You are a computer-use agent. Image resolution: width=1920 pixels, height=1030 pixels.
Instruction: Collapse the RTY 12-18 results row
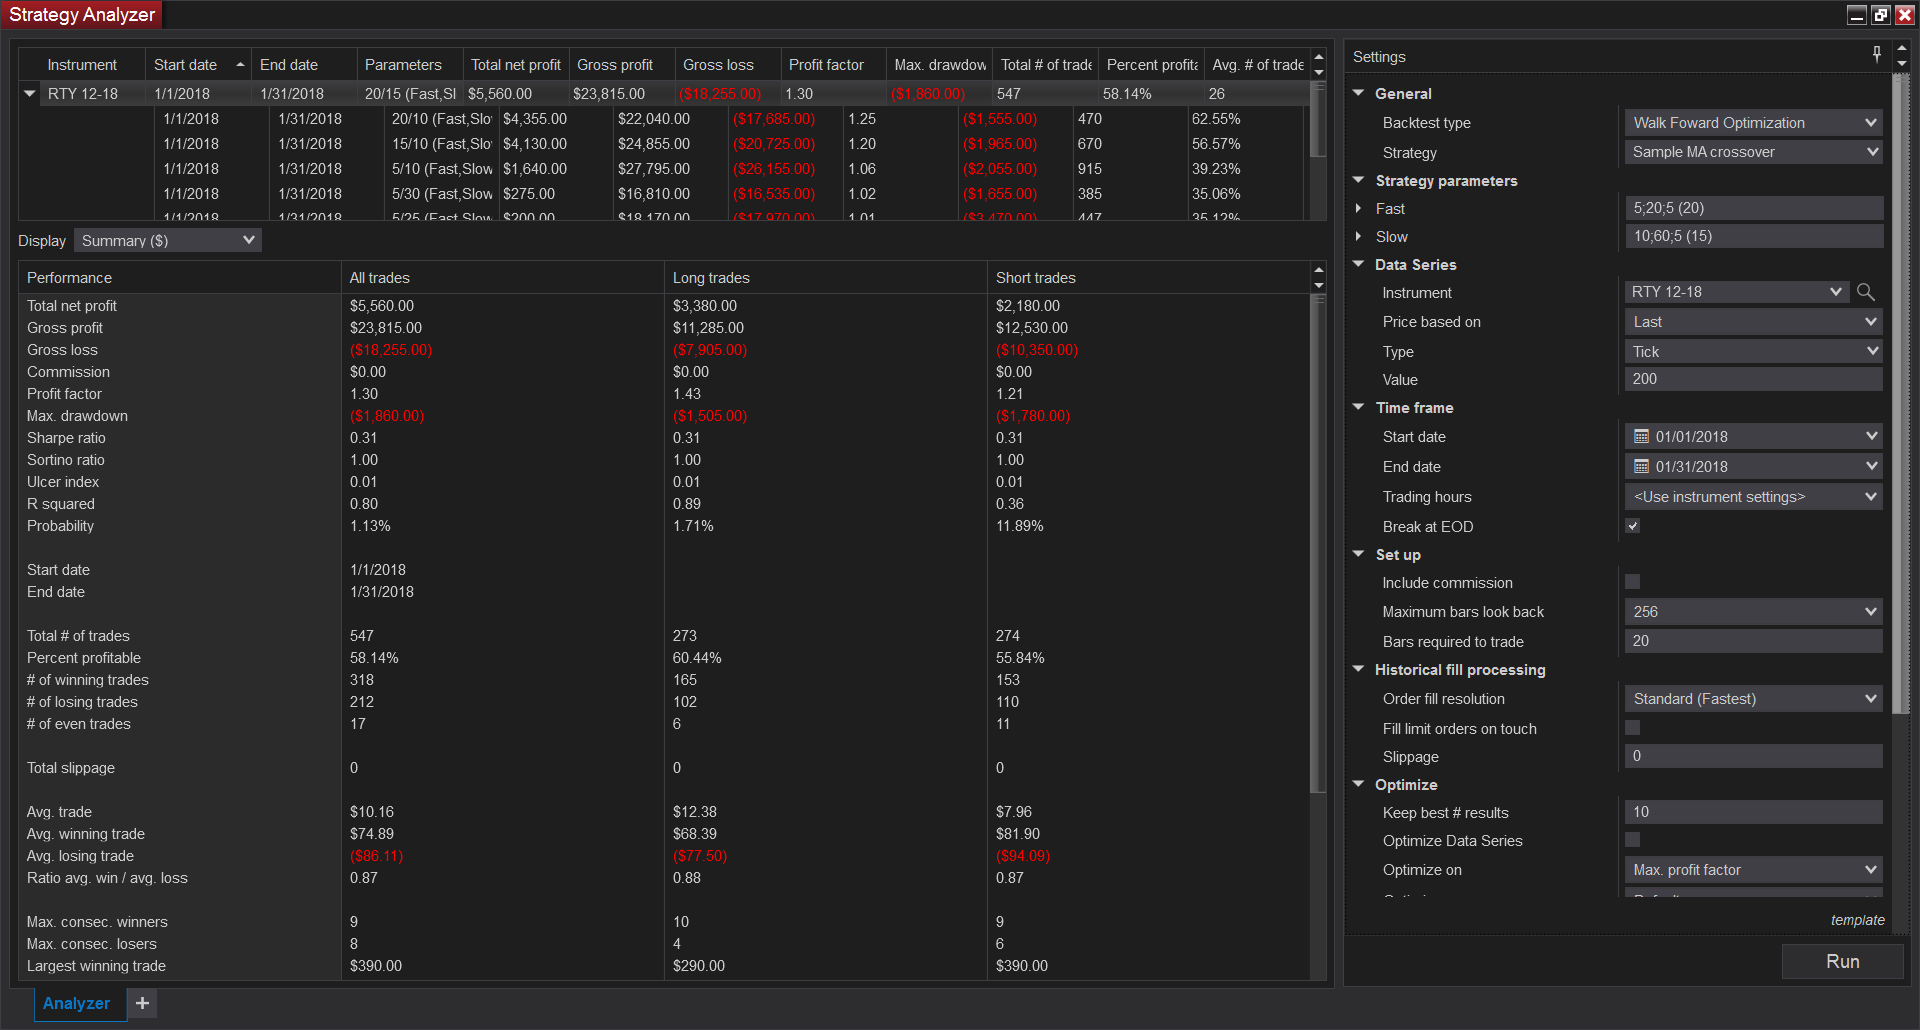(30, 94)
